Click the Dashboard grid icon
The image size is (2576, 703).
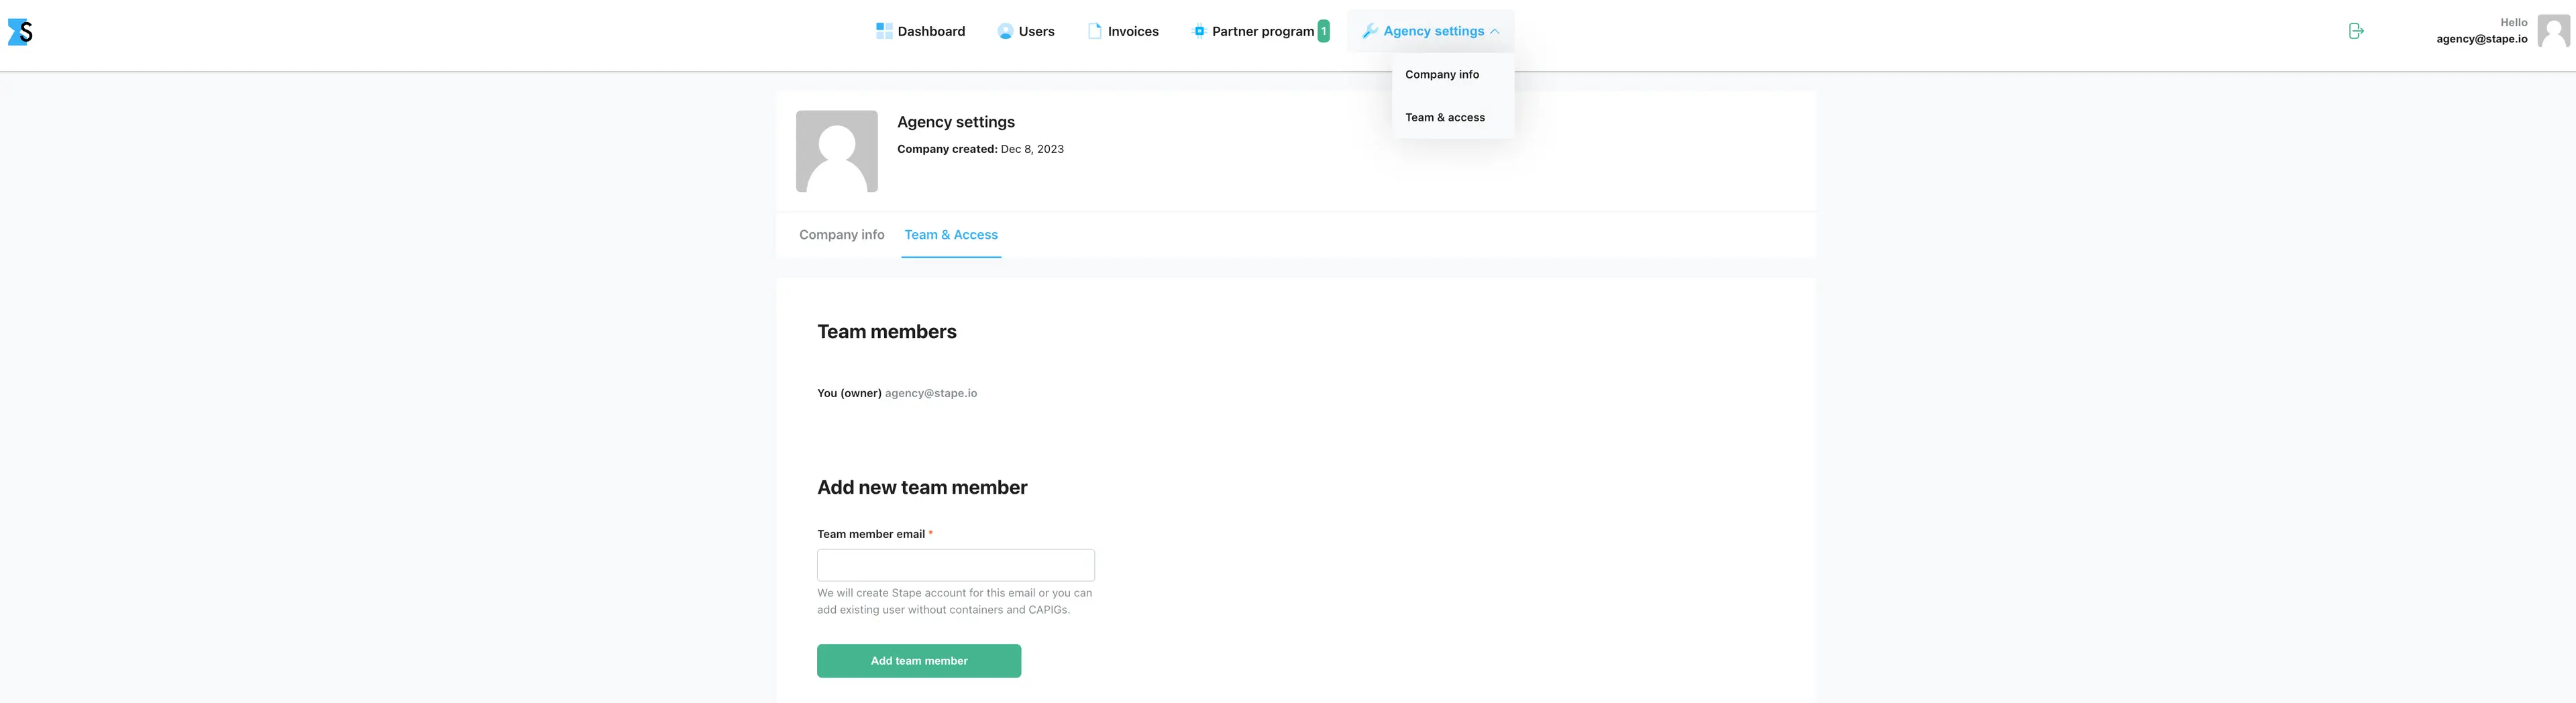(884, 31)
